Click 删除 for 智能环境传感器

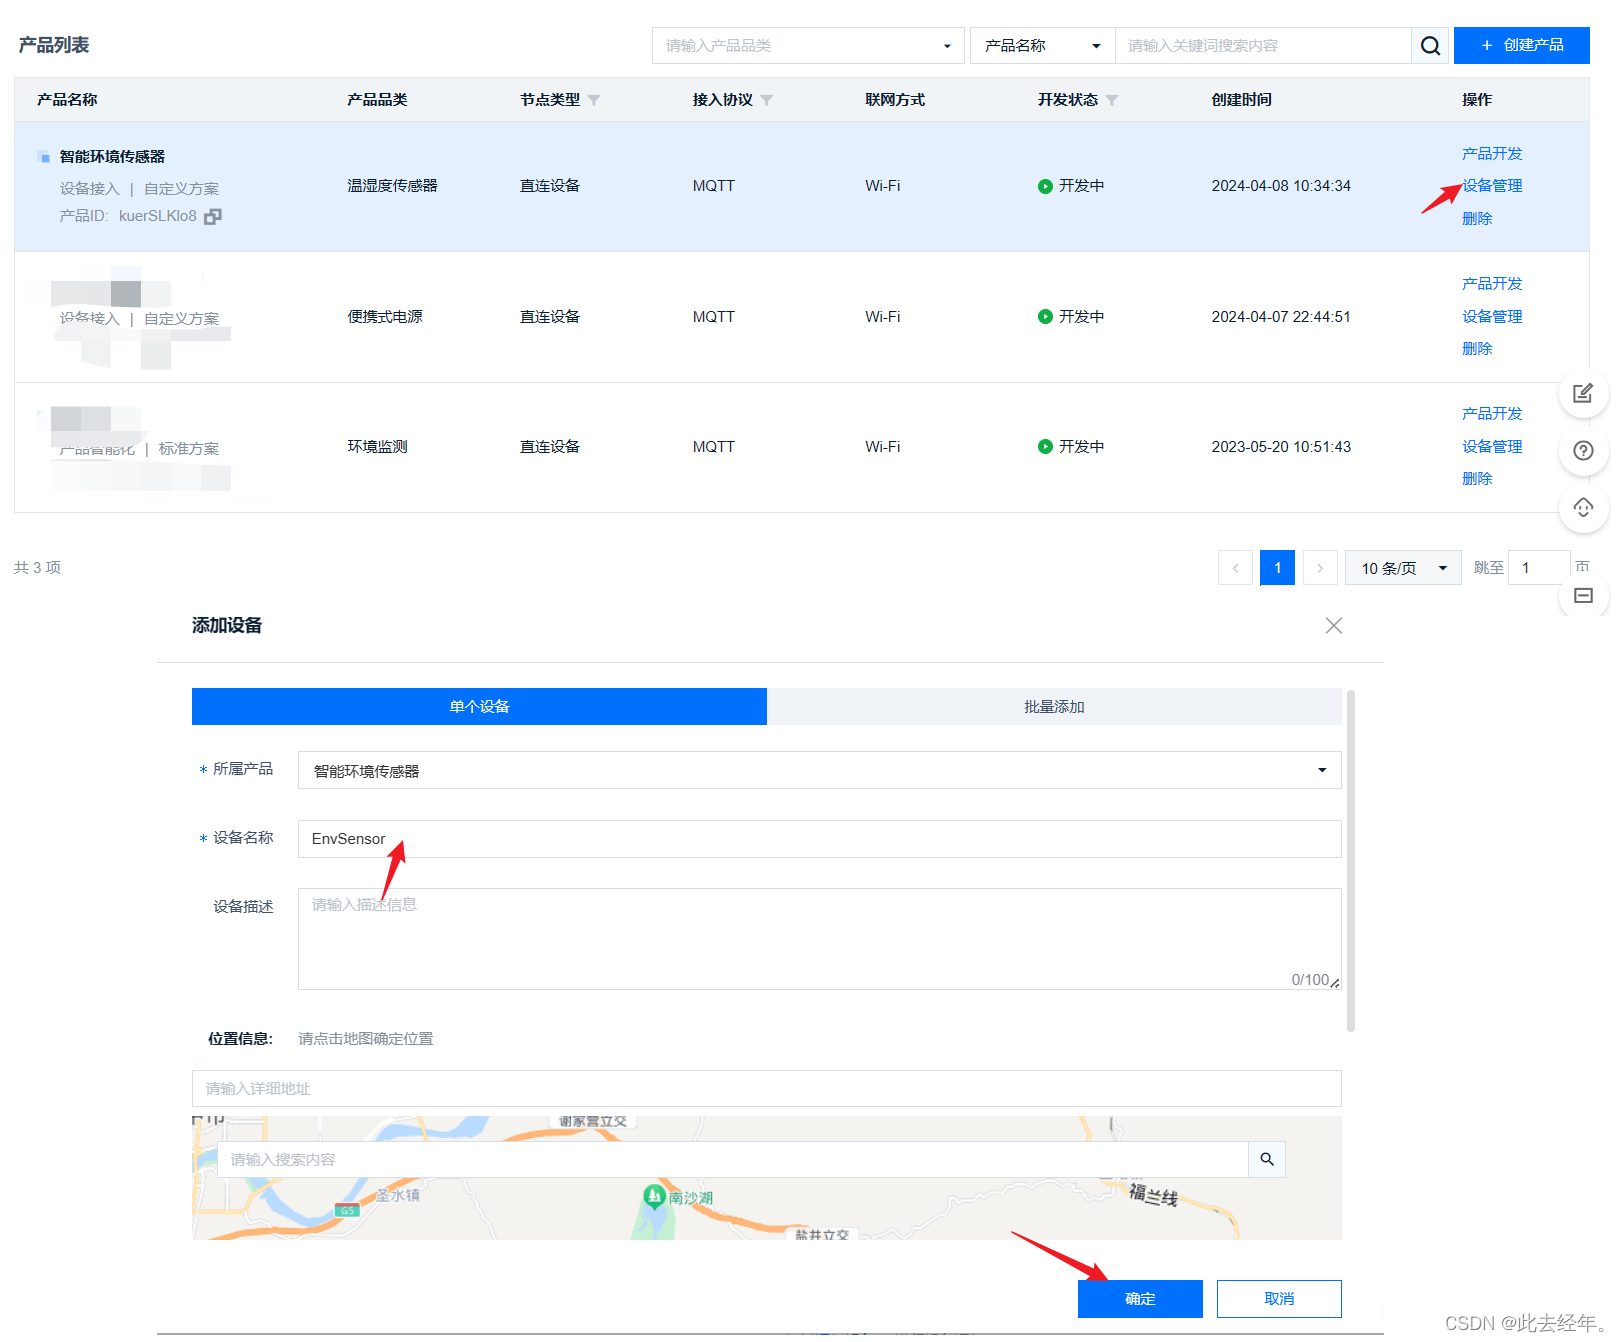coord(1477,219)
